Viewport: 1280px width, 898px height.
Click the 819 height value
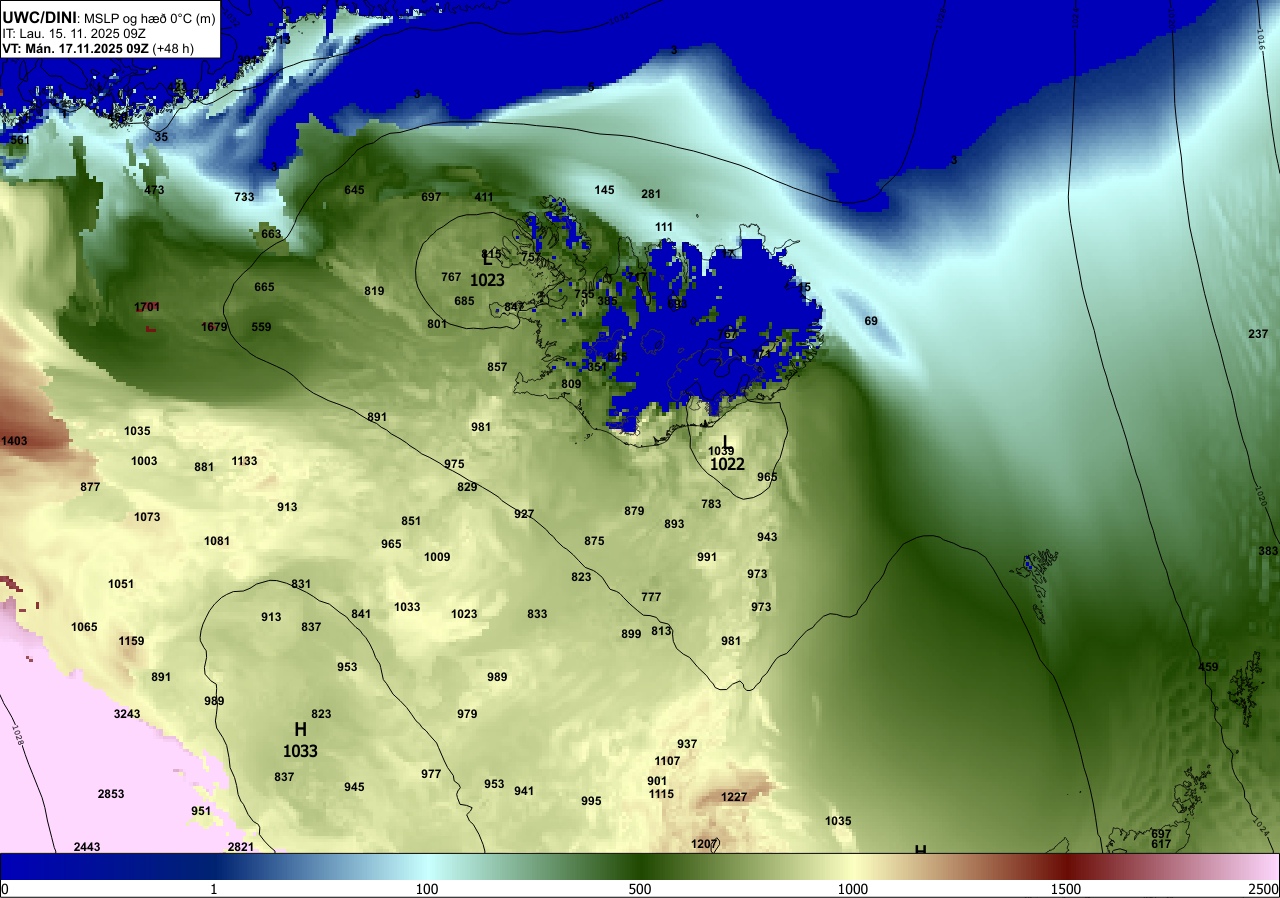tap(374, 291)
